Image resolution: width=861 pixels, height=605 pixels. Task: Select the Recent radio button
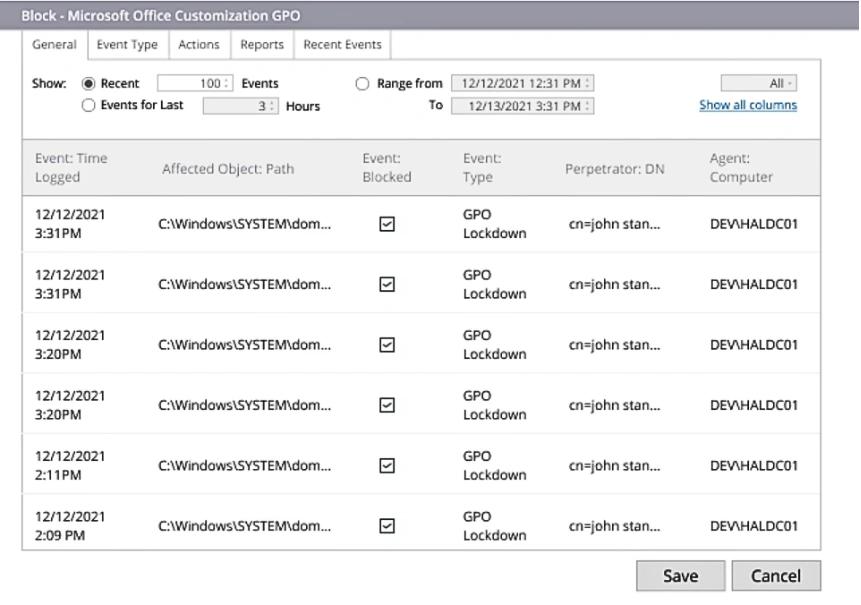pos(88,83)
